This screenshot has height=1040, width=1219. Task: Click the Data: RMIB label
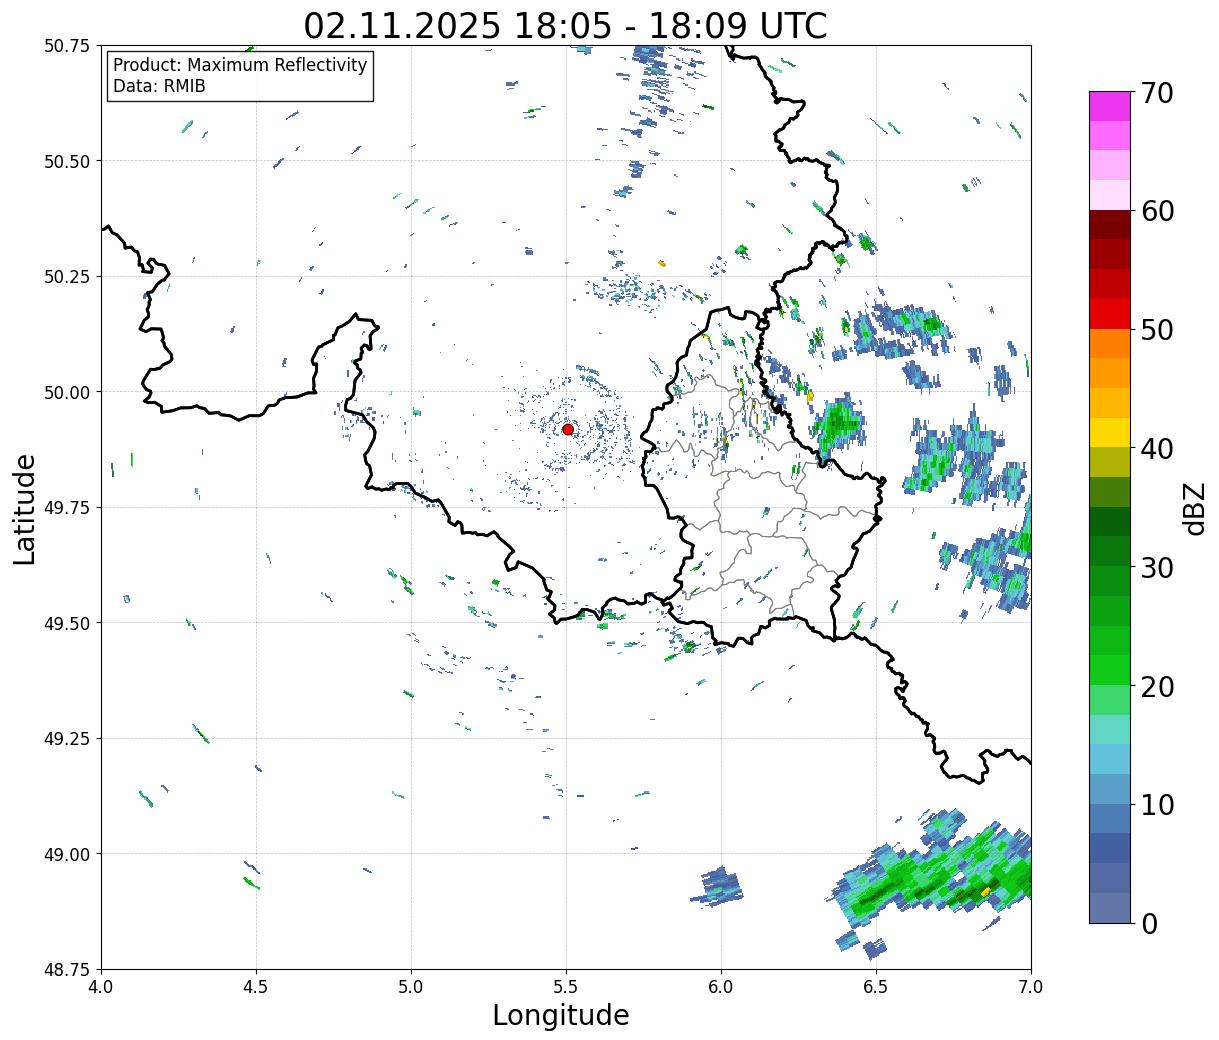tap(159, 86)
